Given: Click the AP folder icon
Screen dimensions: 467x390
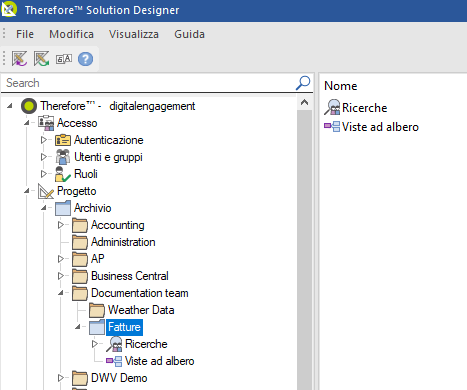Looking at the screenshot, I should coord(80,259).
